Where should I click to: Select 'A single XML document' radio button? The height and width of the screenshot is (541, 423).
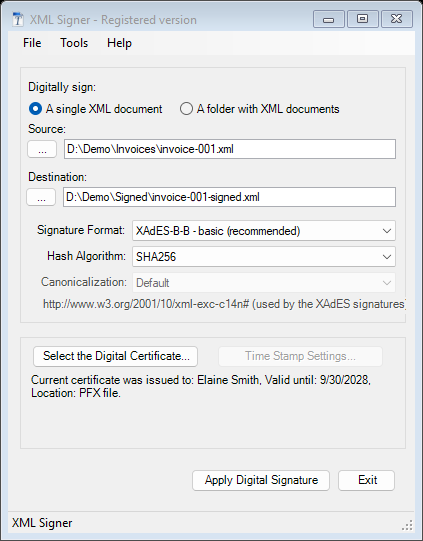(95, 109)
